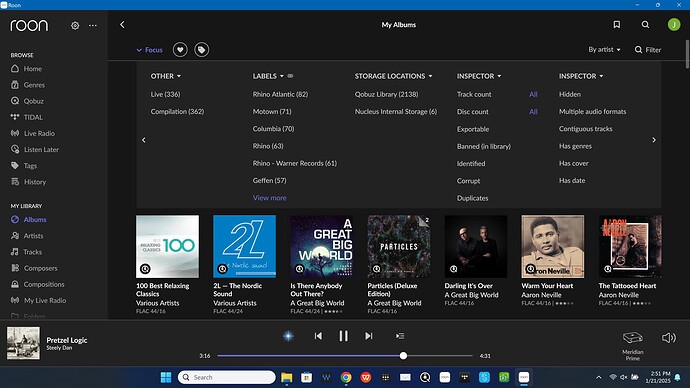The image size is (690, 388).
Task: Select the Live (336) focus option
Action: [165, 94]
